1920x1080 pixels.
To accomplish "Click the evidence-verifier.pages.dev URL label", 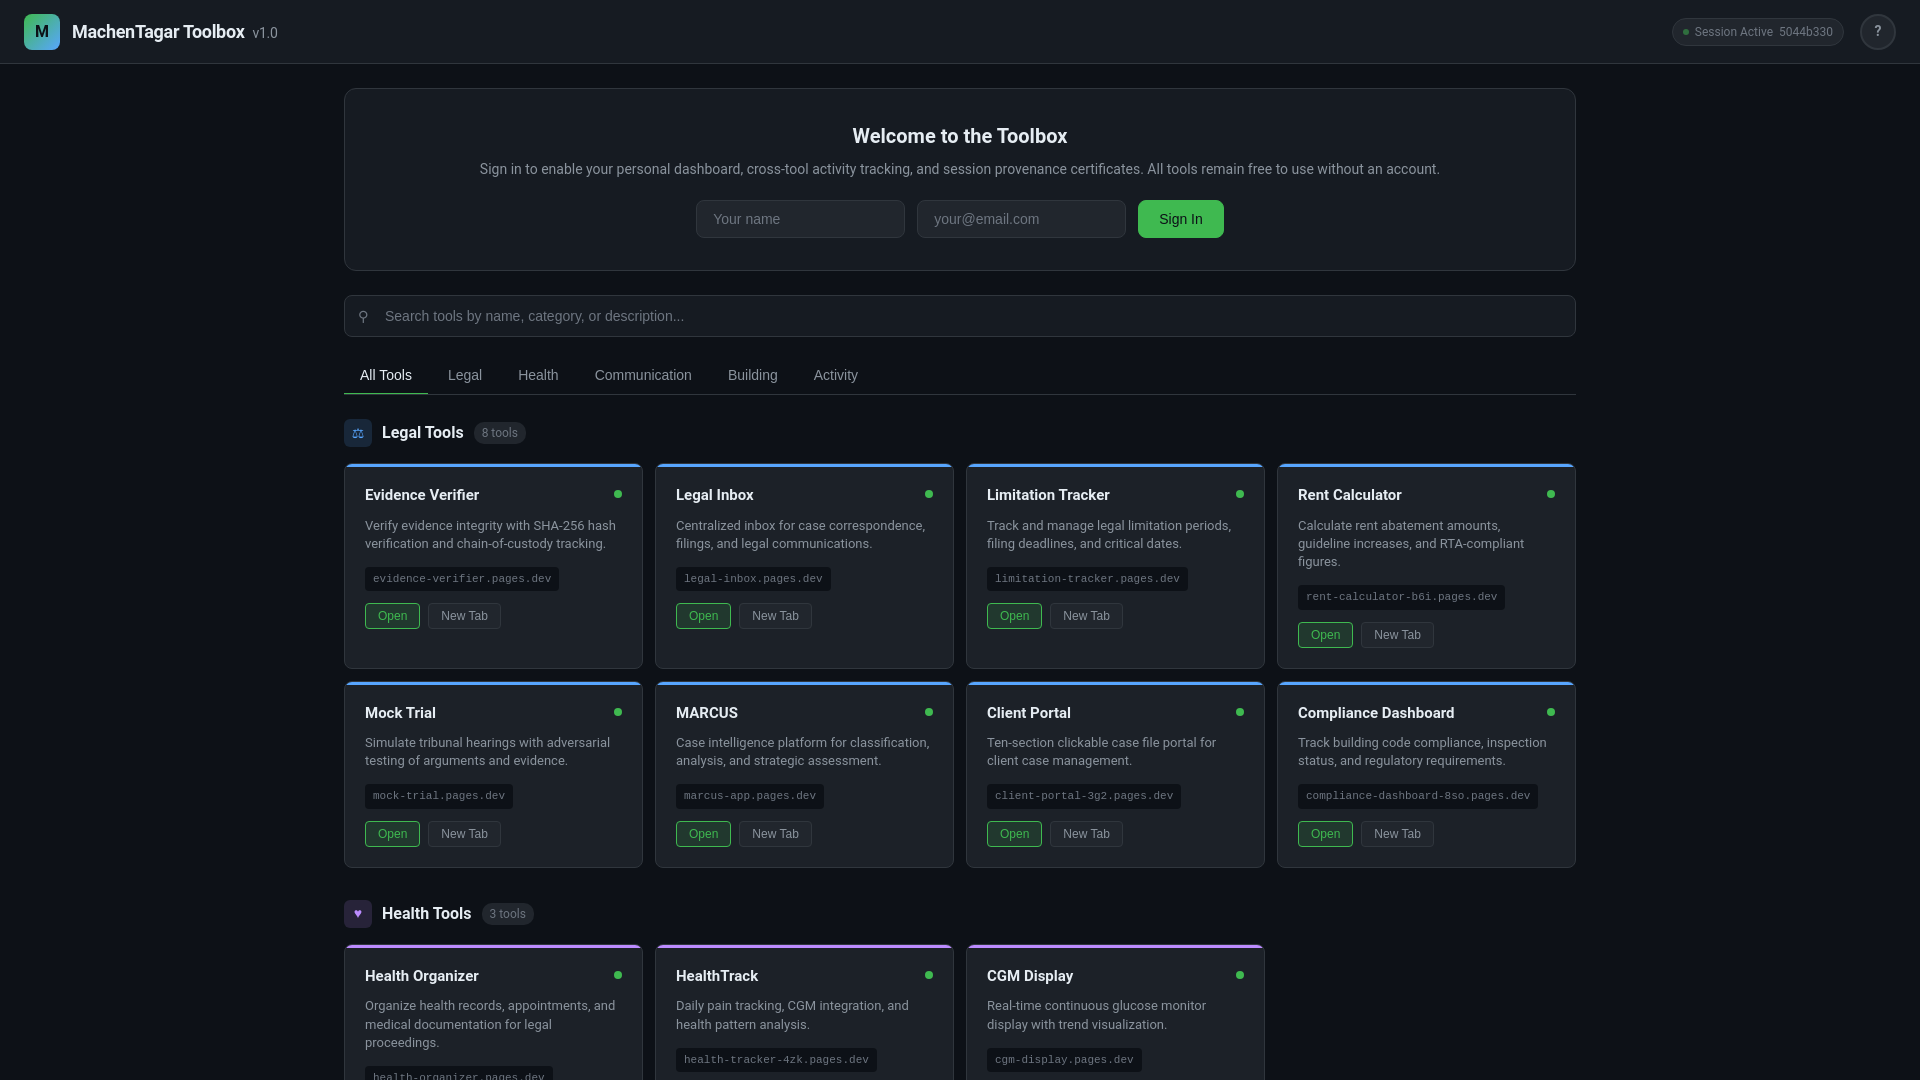I will point(462,579).
